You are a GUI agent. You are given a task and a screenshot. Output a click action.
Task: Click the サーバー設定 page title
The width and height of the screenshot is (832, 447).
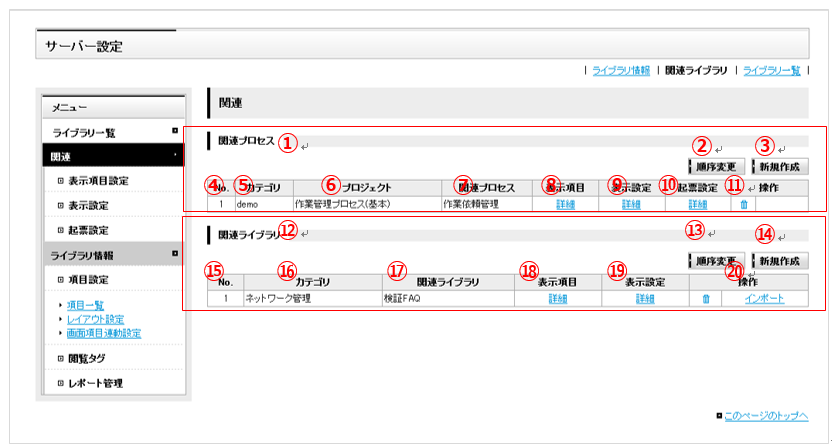(x=84, y=46)
